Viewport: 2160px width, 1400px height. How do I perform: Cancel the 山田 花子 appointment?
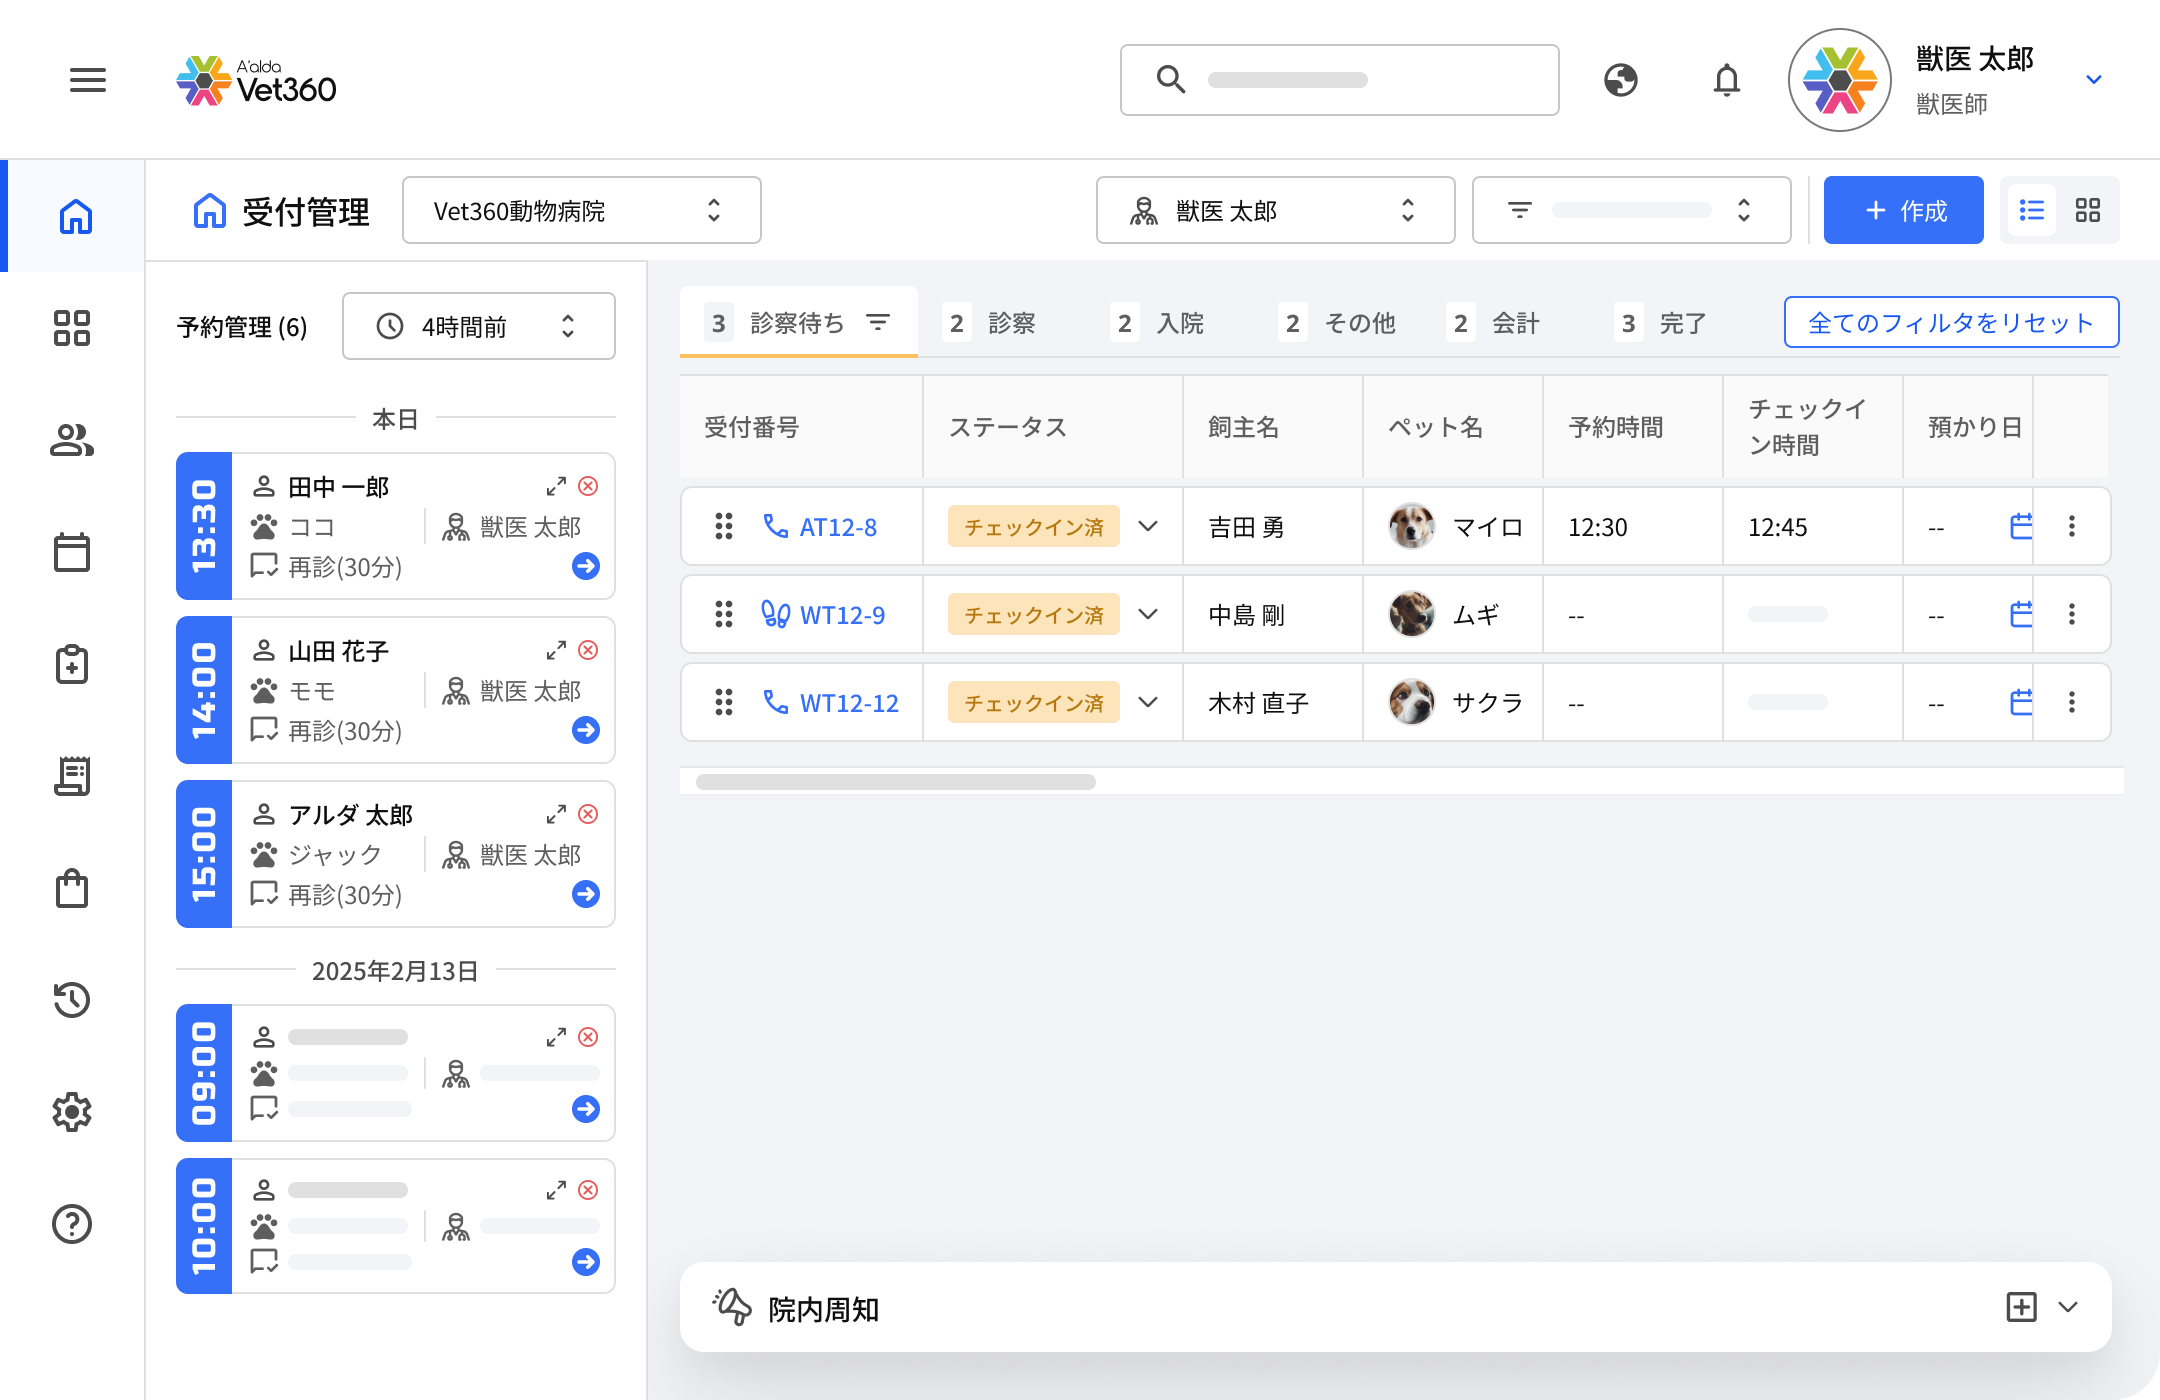pyautogui.click(x=589, y=650)
